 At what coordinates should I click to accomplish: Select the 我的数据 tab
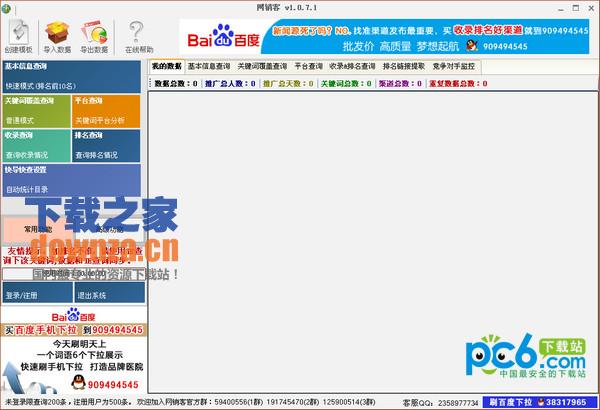(x=166, y=66)
